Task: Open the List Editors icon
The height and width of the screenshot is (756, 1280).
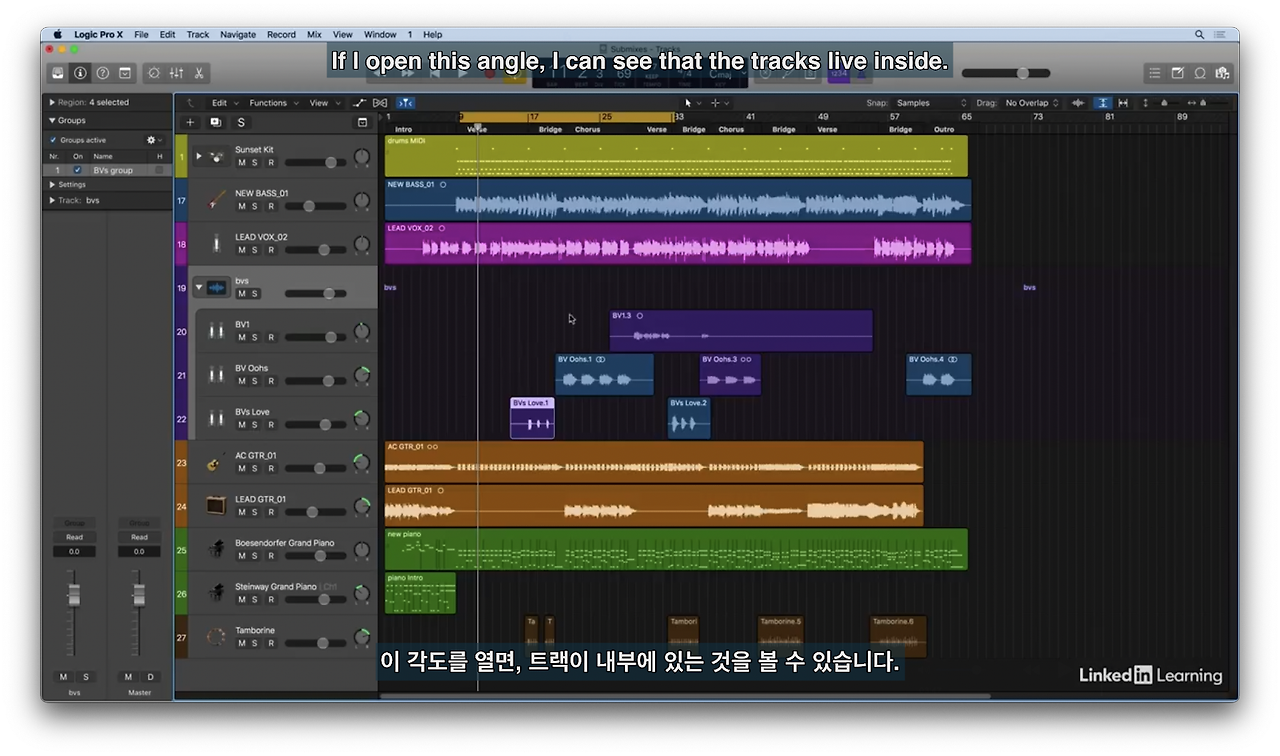Action: [1155, 73]
